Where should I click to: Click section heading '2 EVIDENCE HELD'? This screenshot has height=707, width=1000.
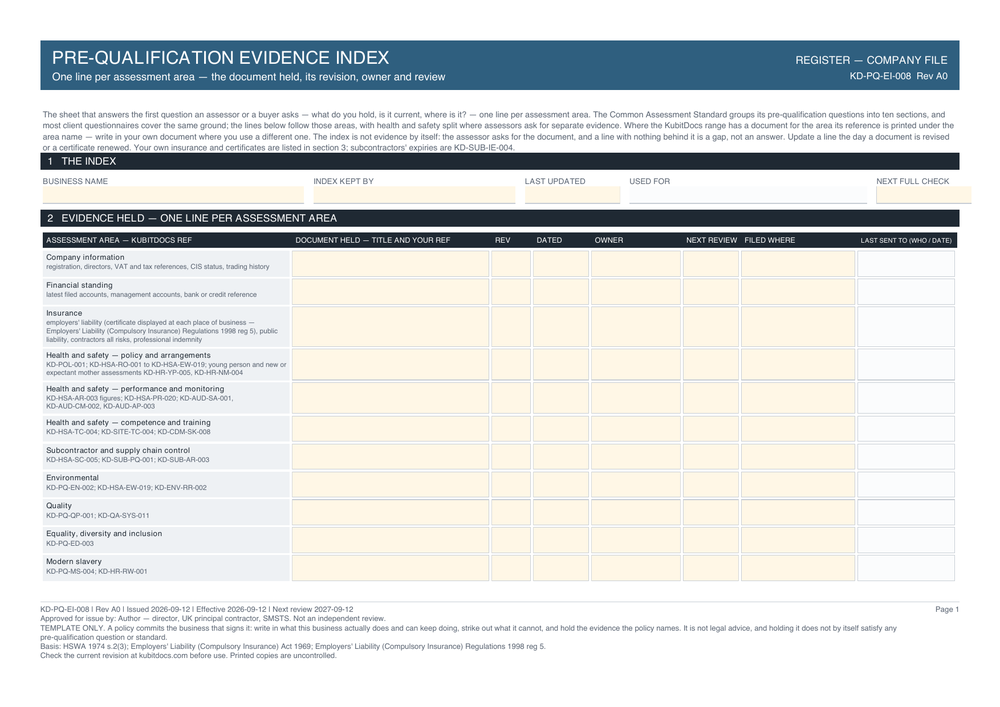coord(192,218)
